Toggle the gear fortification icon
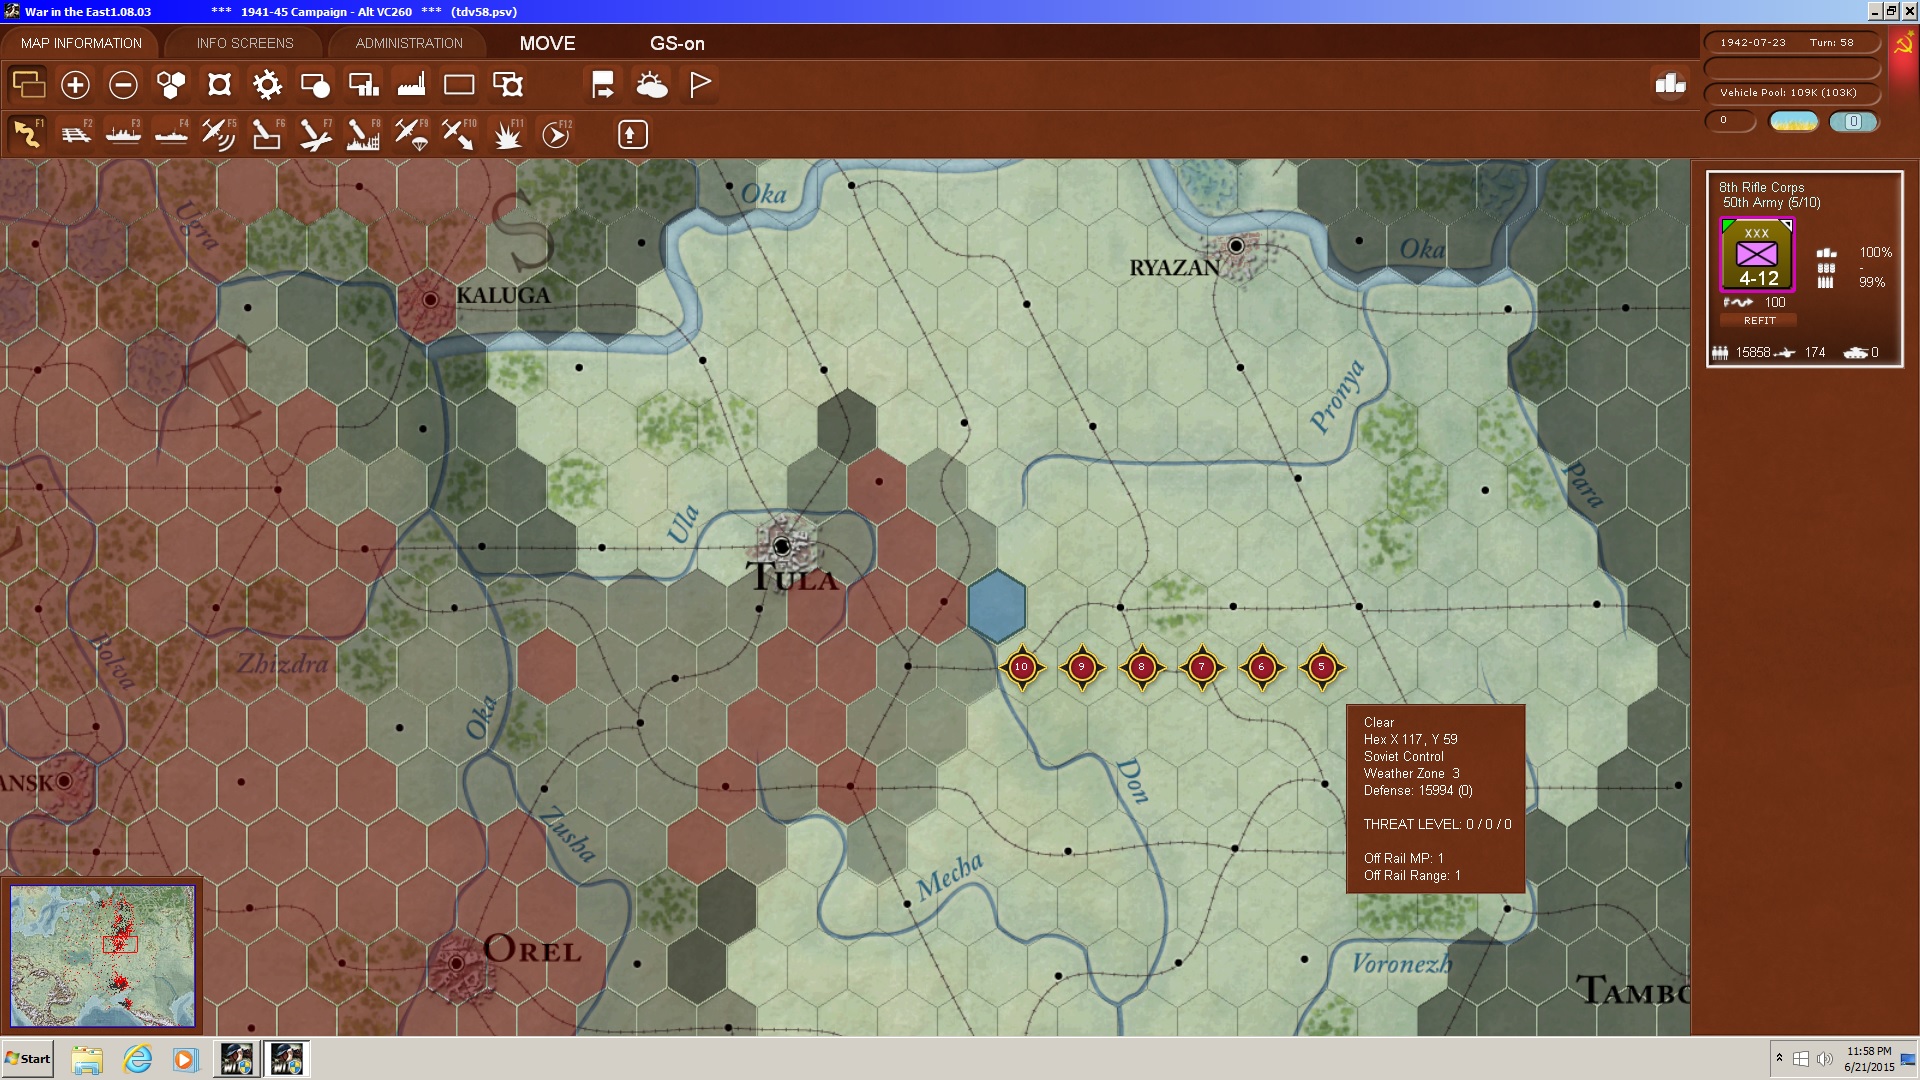Viewport: 1920px width, 1080px height. coord(267,85)
